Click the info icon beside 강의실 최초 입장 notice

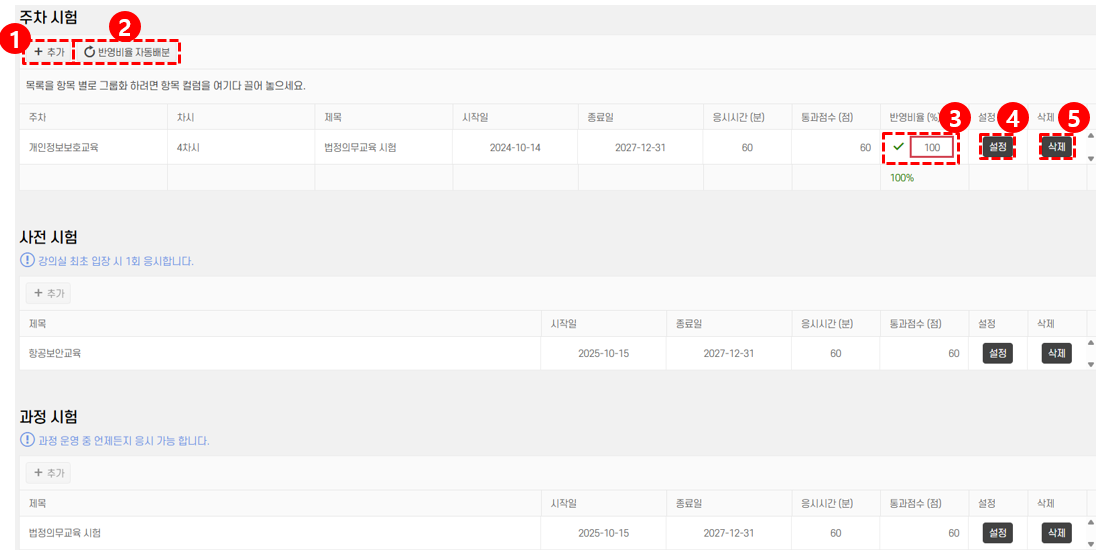click(27, 261)
